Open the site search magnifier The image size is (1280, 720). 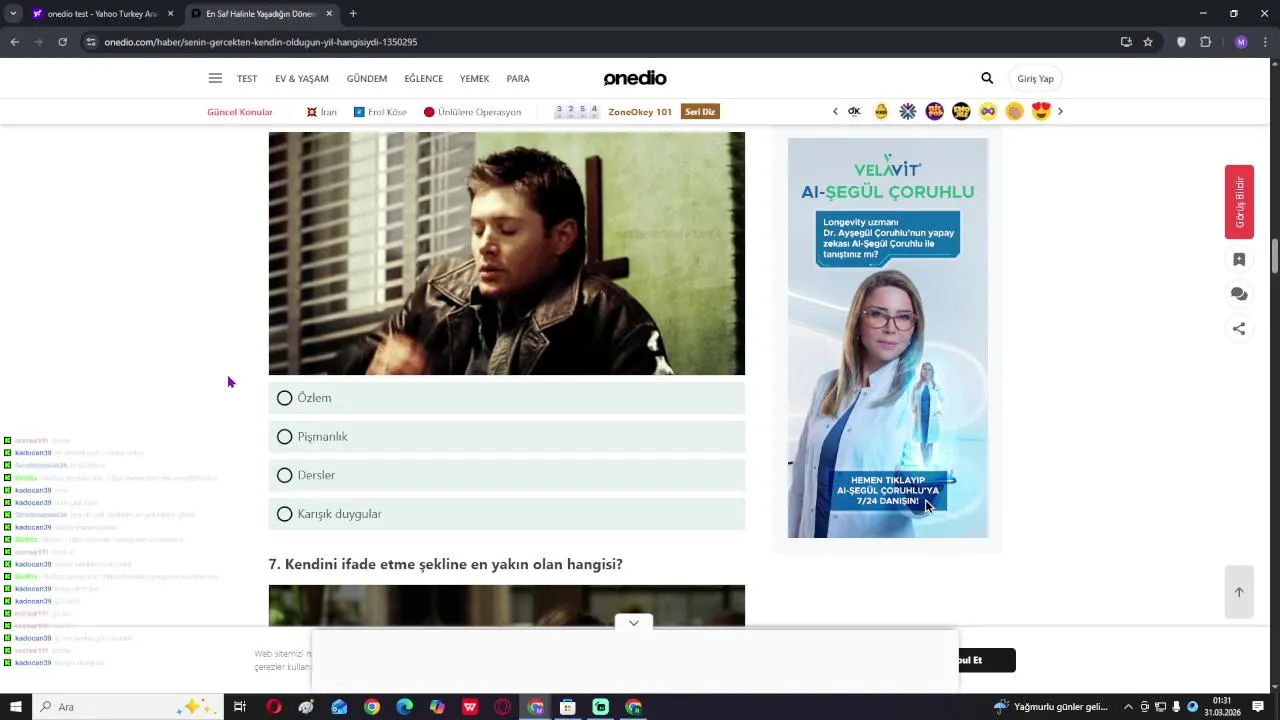[987, 78]
